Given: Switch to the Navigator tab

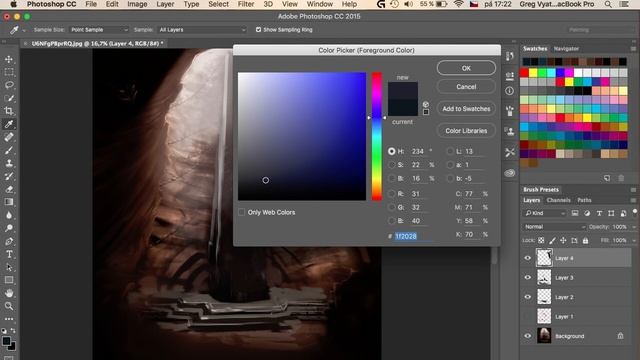Looking at the screenshot, I should point(566,49).
